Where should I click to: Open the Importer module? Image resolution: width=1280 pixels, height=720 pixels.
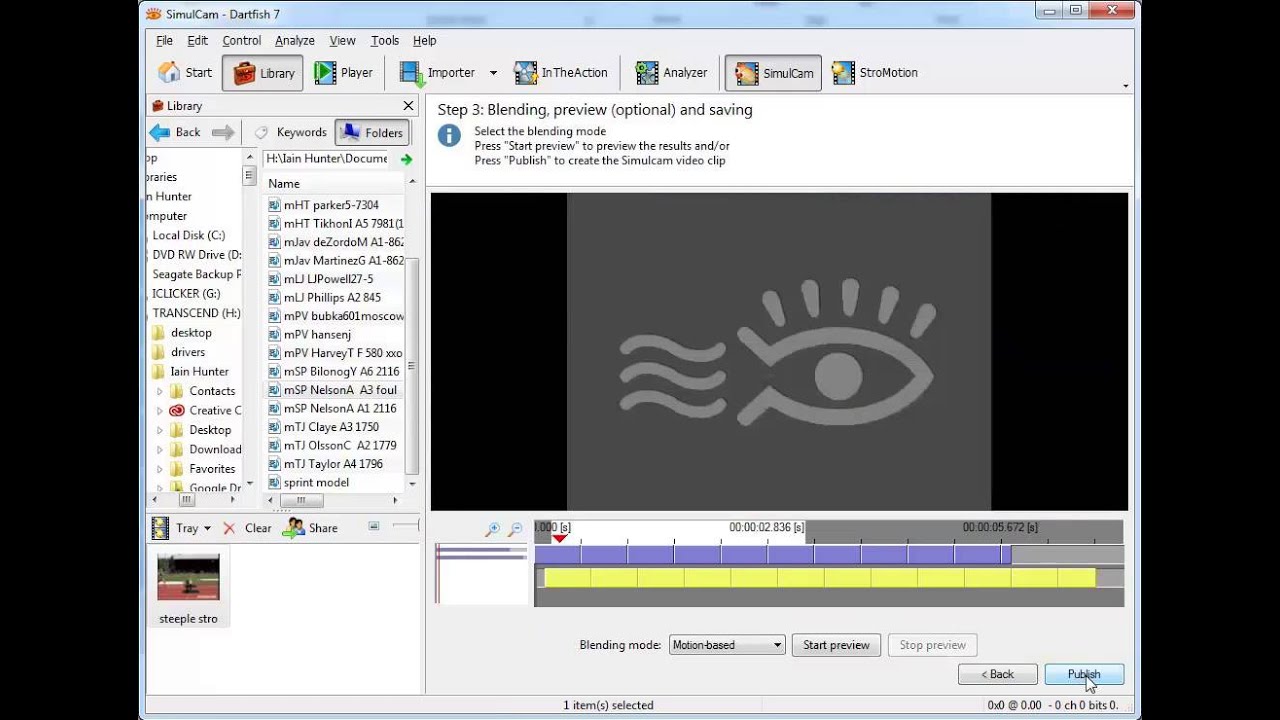[437, 72]
